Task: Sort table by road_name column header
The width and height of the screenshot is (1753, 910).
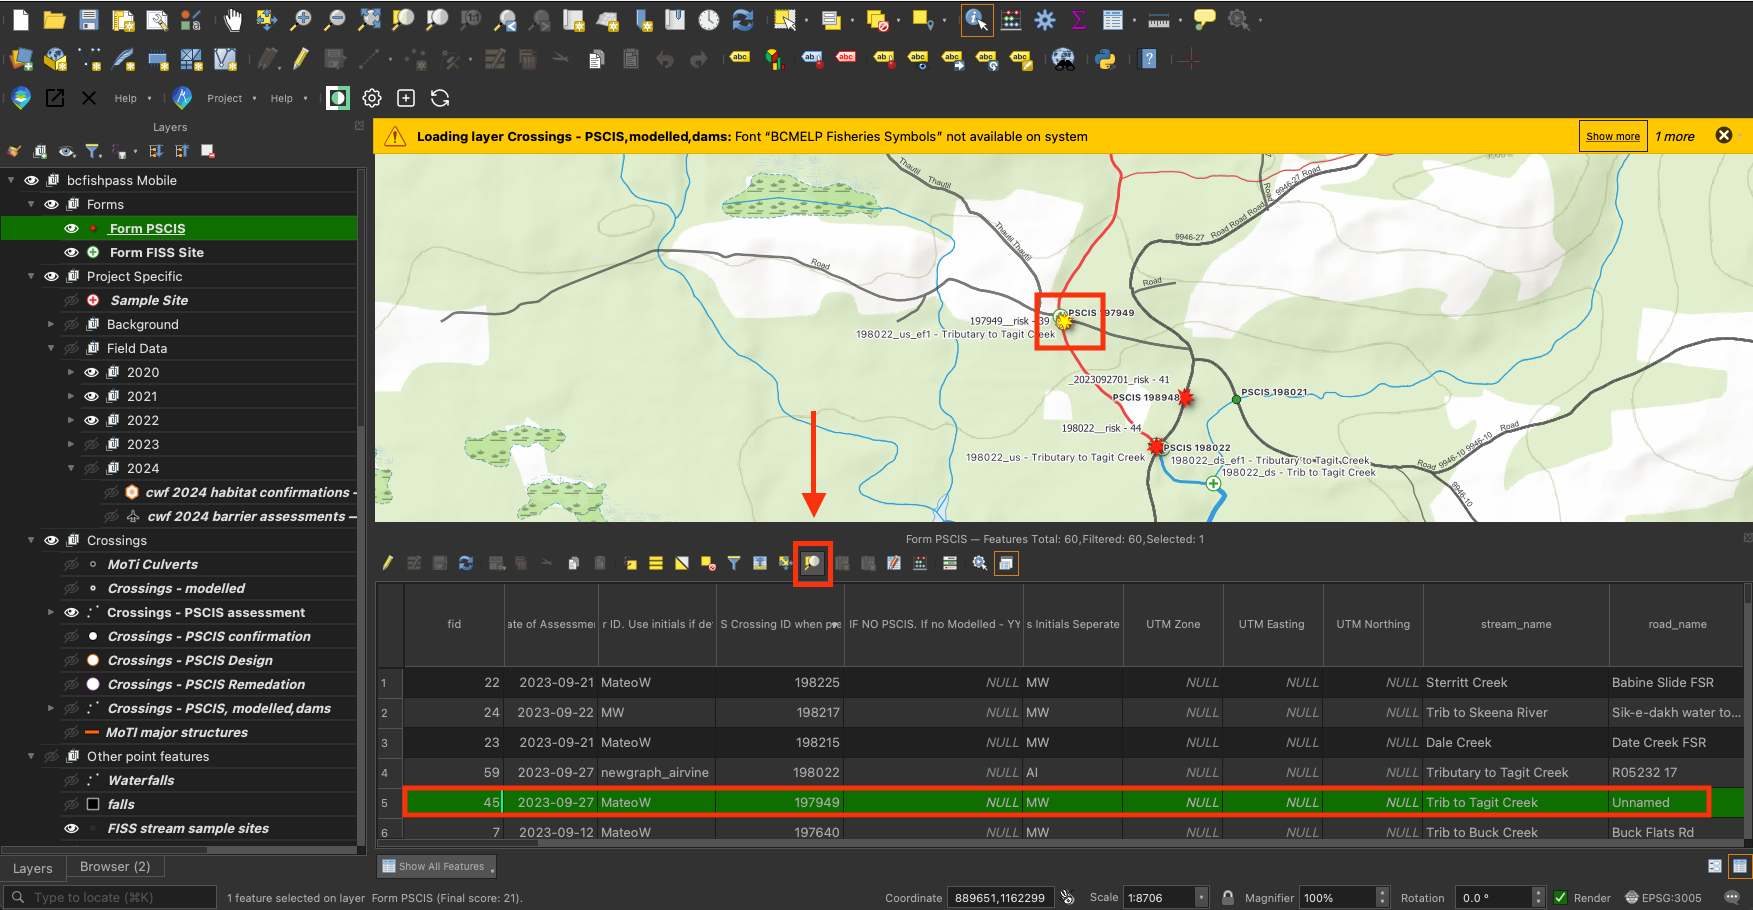Action: coord(1677,624)
